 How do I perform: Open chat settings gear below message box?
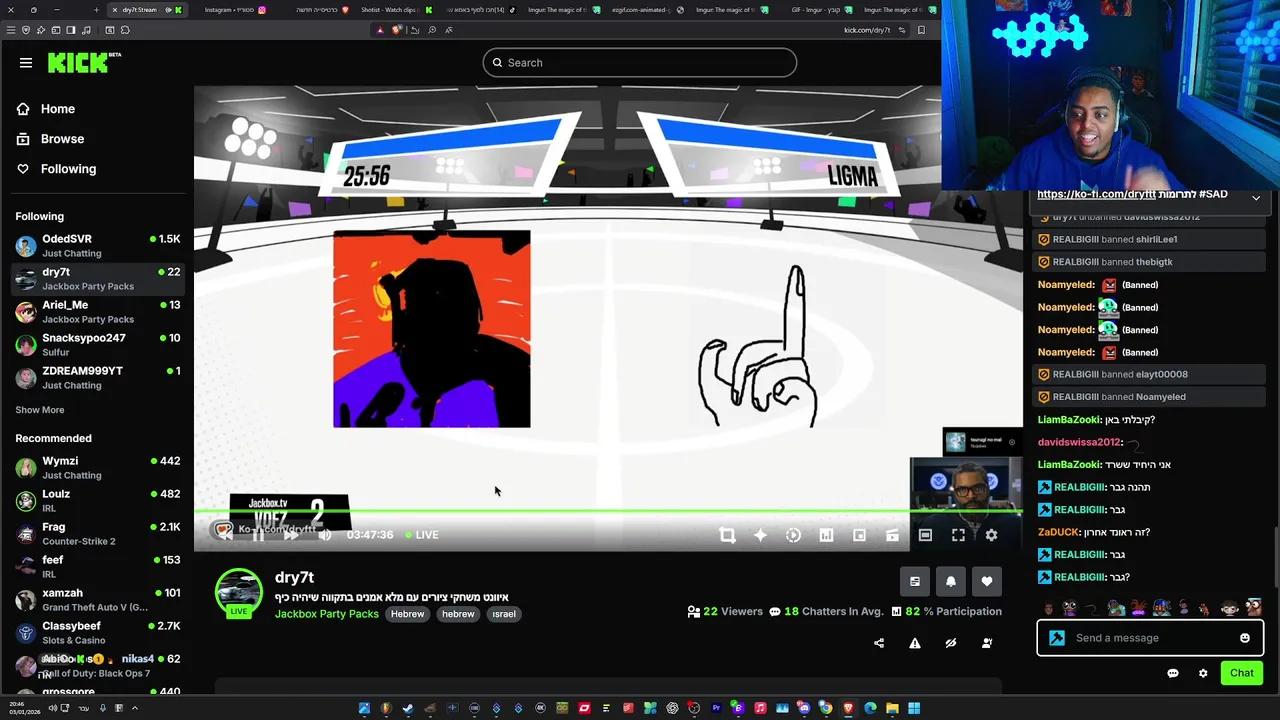[x=1203, y=673]
